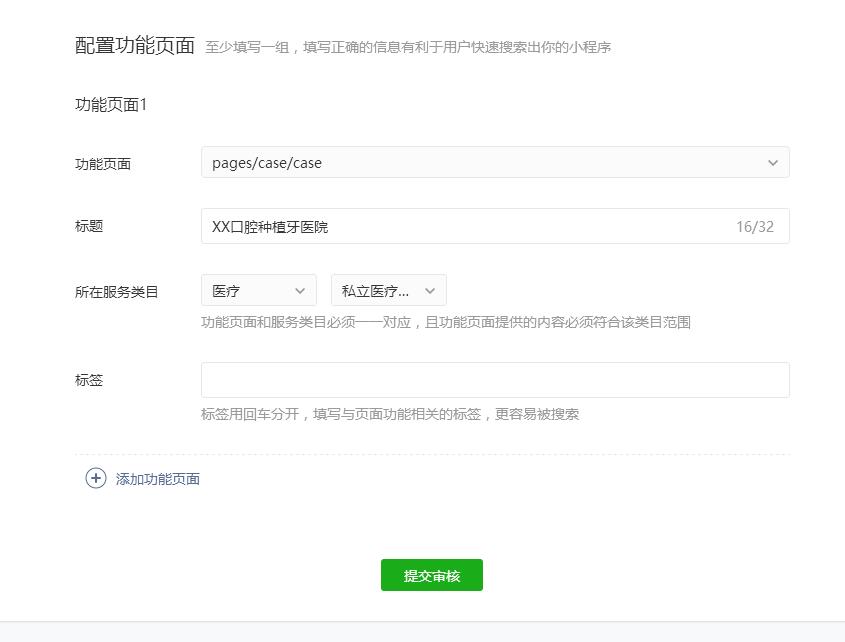Open the pages/case/case dropdown chevron
The width and height of the screenshot is (845, 642).
tap(772, 162)
